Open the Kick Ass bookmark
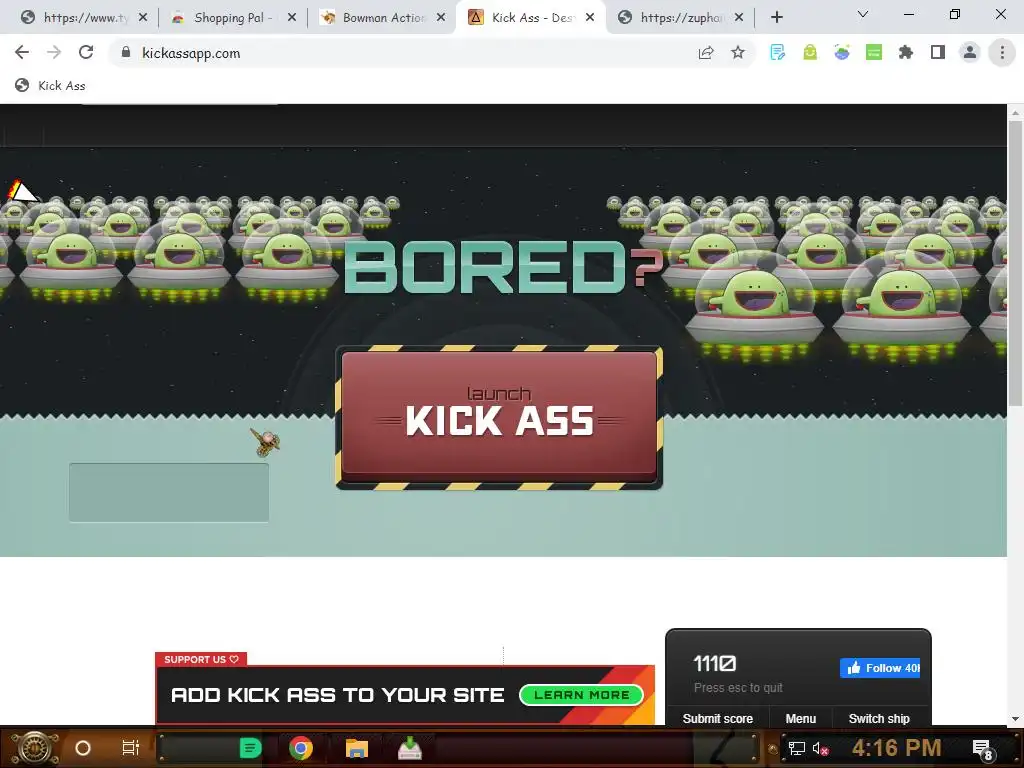This screenshot has height=768, width=1024. 50,86
